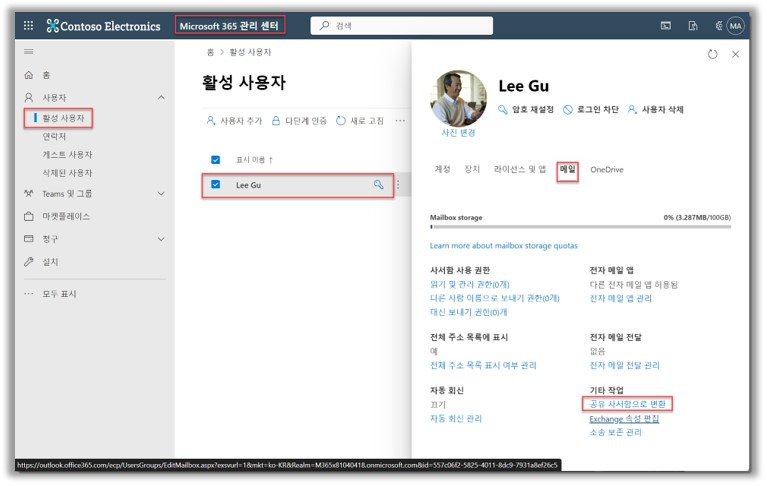This screenshot has width=767, height=486.
Task: Switch to the 라이선스 및 앱 tab
Action: [x=520, y=169]
